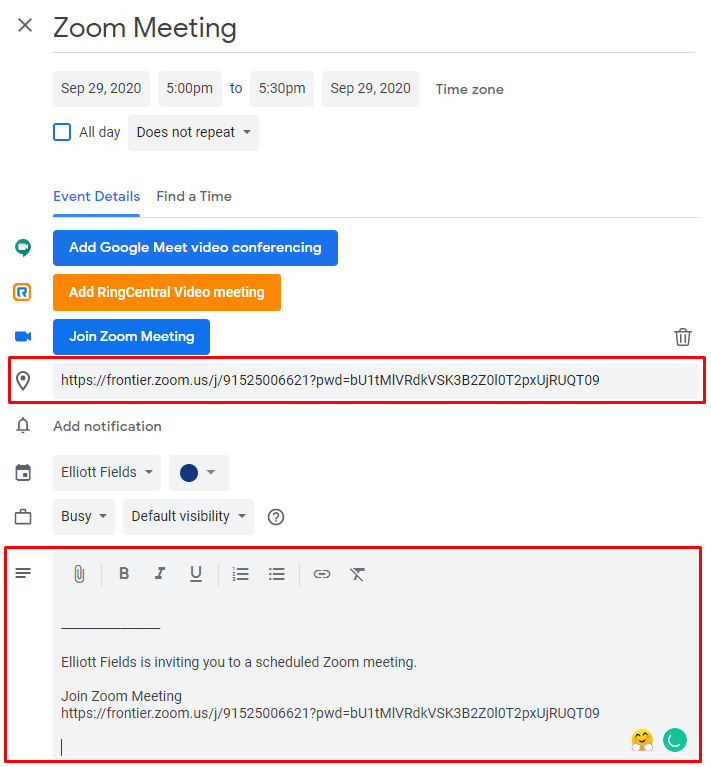711x767 pixels.
Task: Open availability help question mark icon
Action: coord(276,517)
